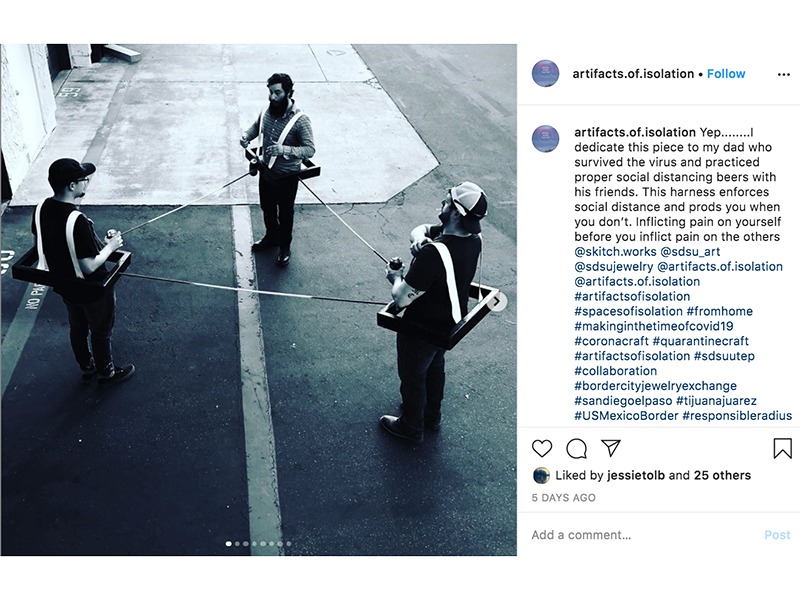
Task: Open comments with the speech bubble icon
Action: [577, 448]
